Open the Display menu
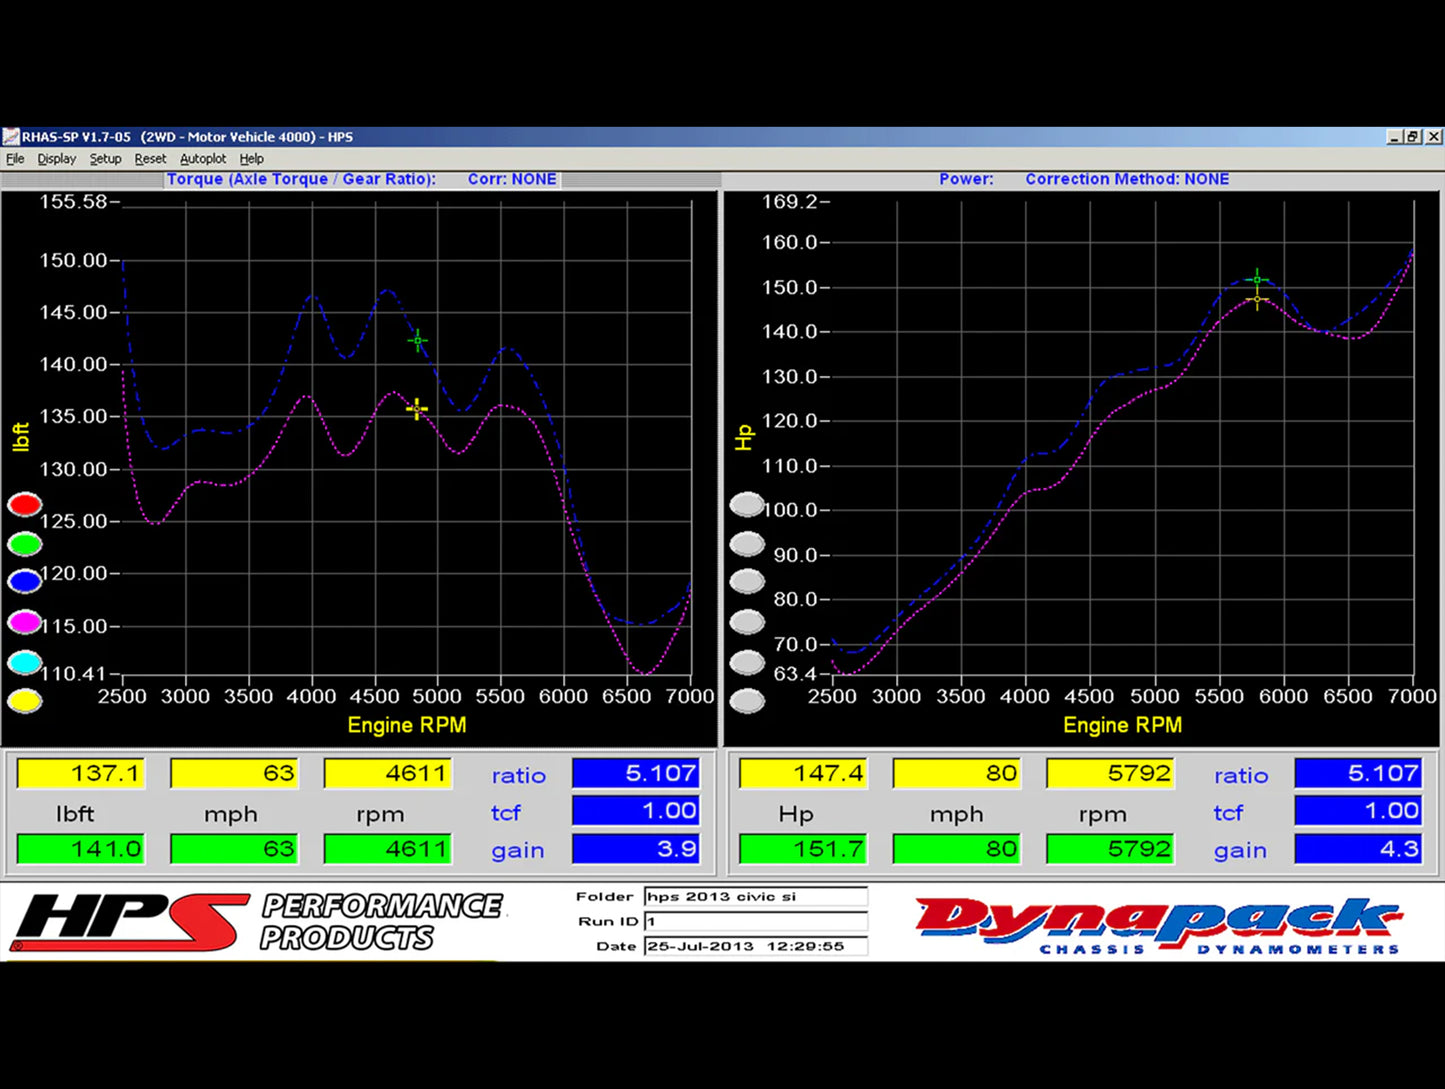Screen dimensions: 1445x1089 click(x=57, y=159)
